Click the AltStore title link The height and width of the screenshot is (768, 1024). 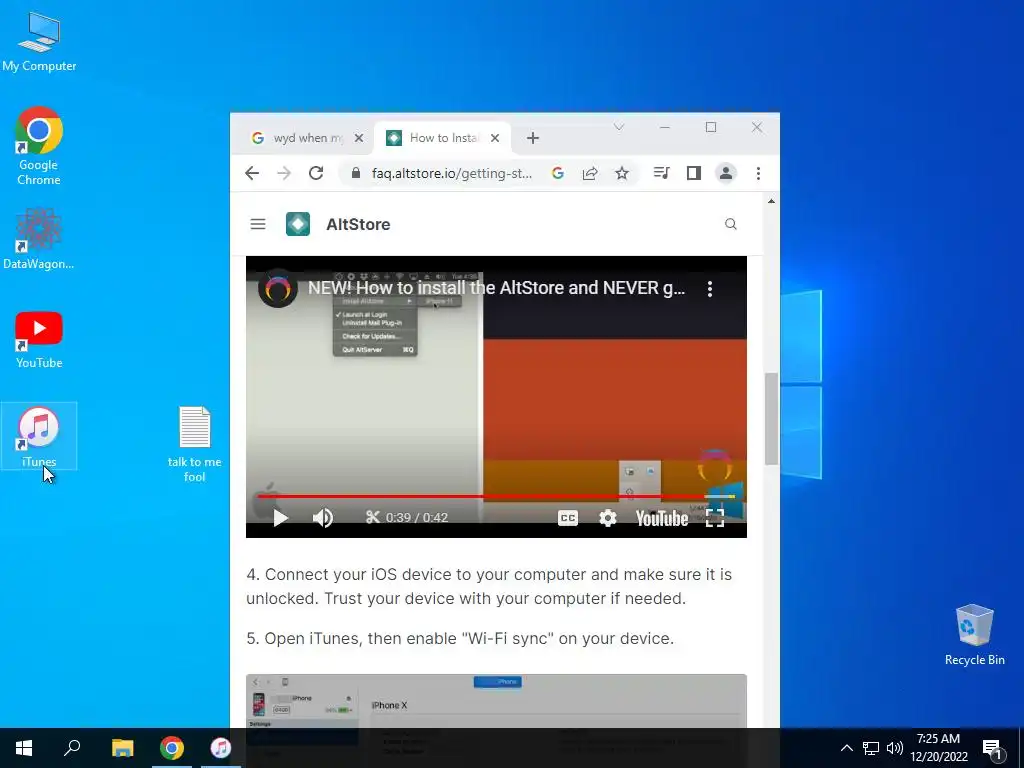[x=358, y=224]
